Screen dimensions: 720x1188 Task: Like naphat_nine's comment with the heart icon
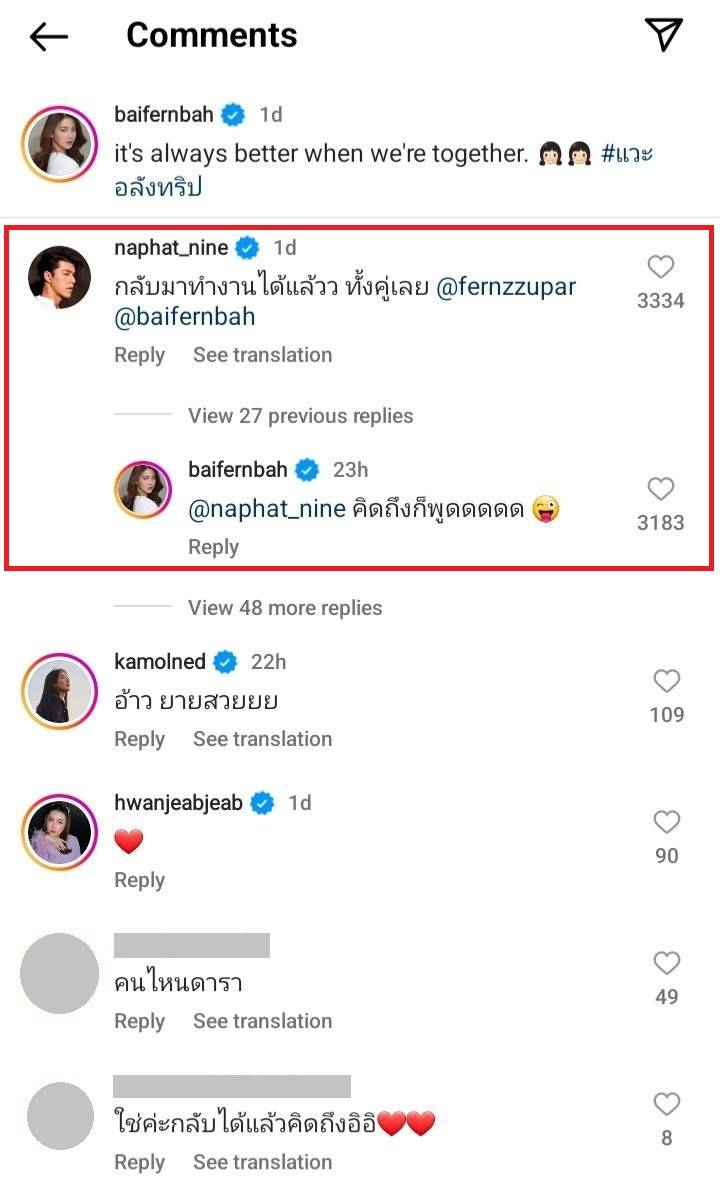point(660,266)
